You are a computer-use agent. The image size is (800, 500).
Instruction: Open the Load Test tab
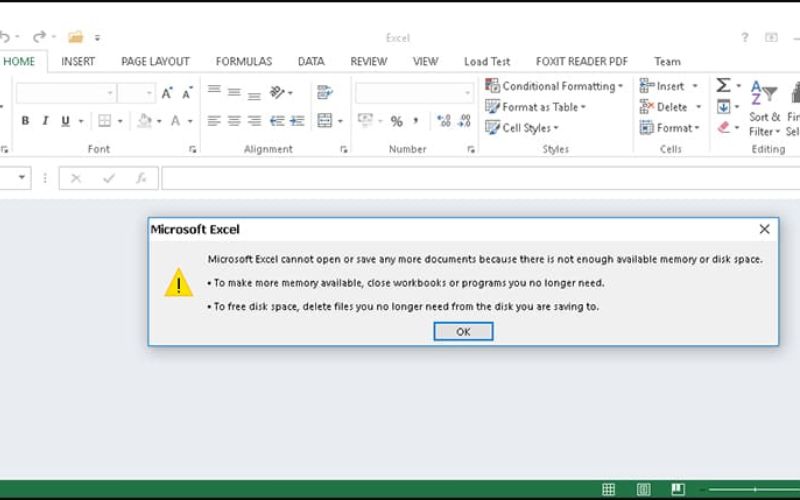pyautogui.click(x=487, y=62)
